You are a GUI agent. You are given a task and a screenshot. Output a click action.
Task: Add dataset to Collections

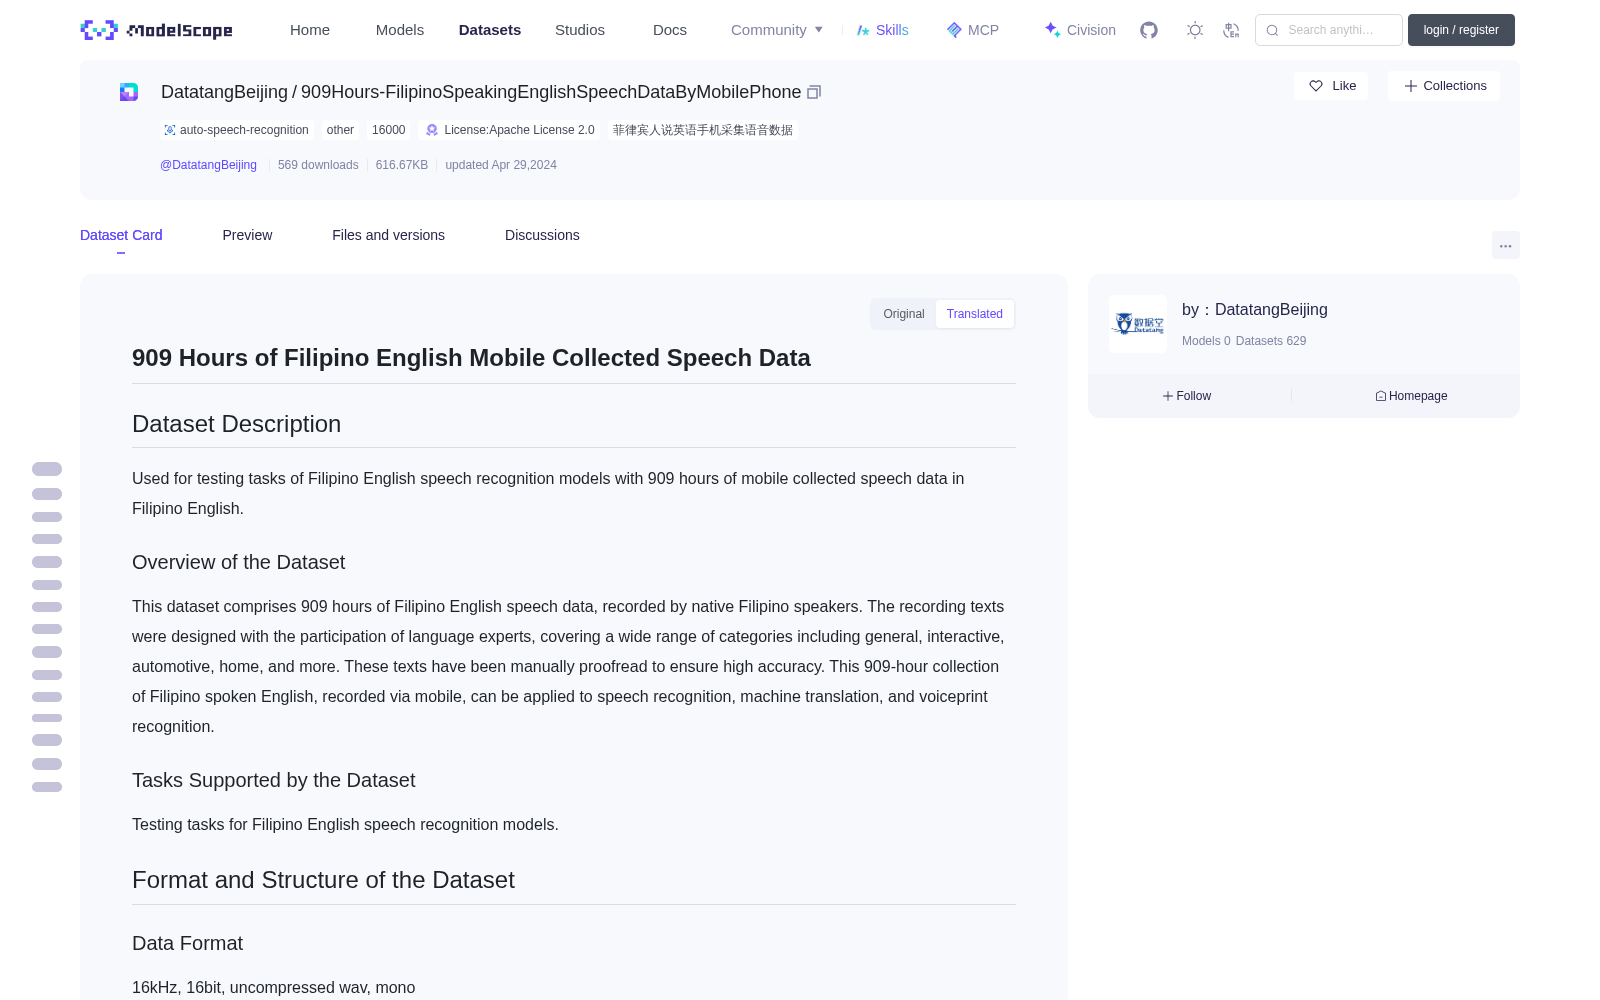coord(1444,86)
